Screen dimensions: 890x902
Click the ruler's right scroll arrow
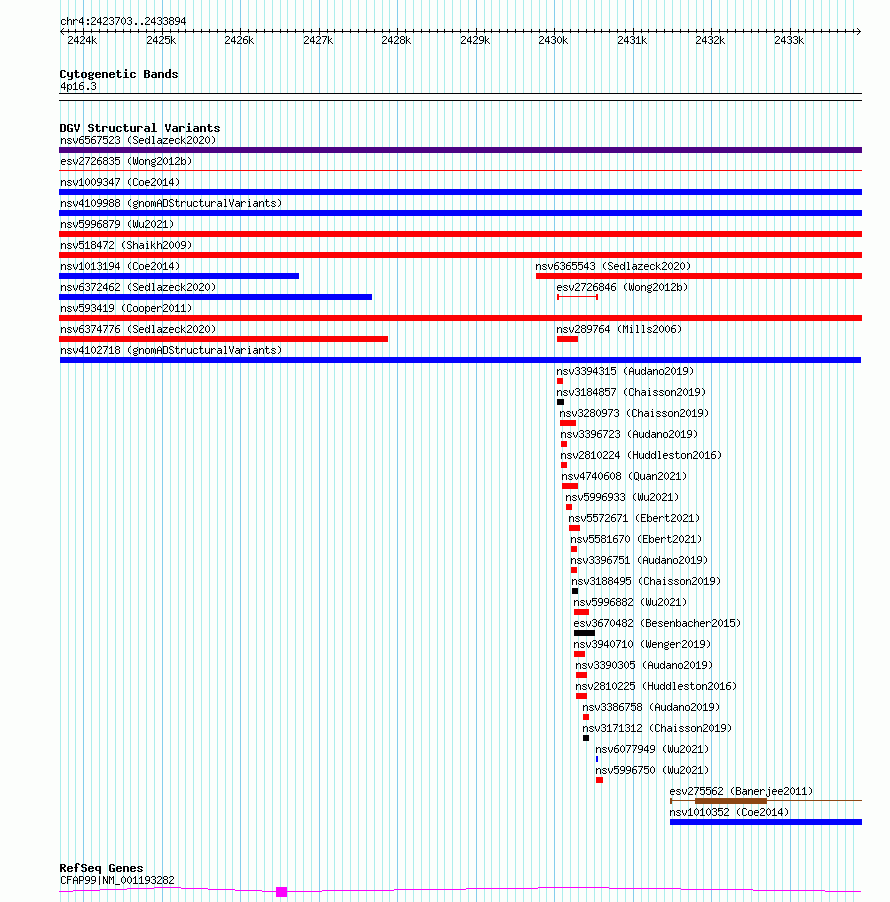(858, 31)
